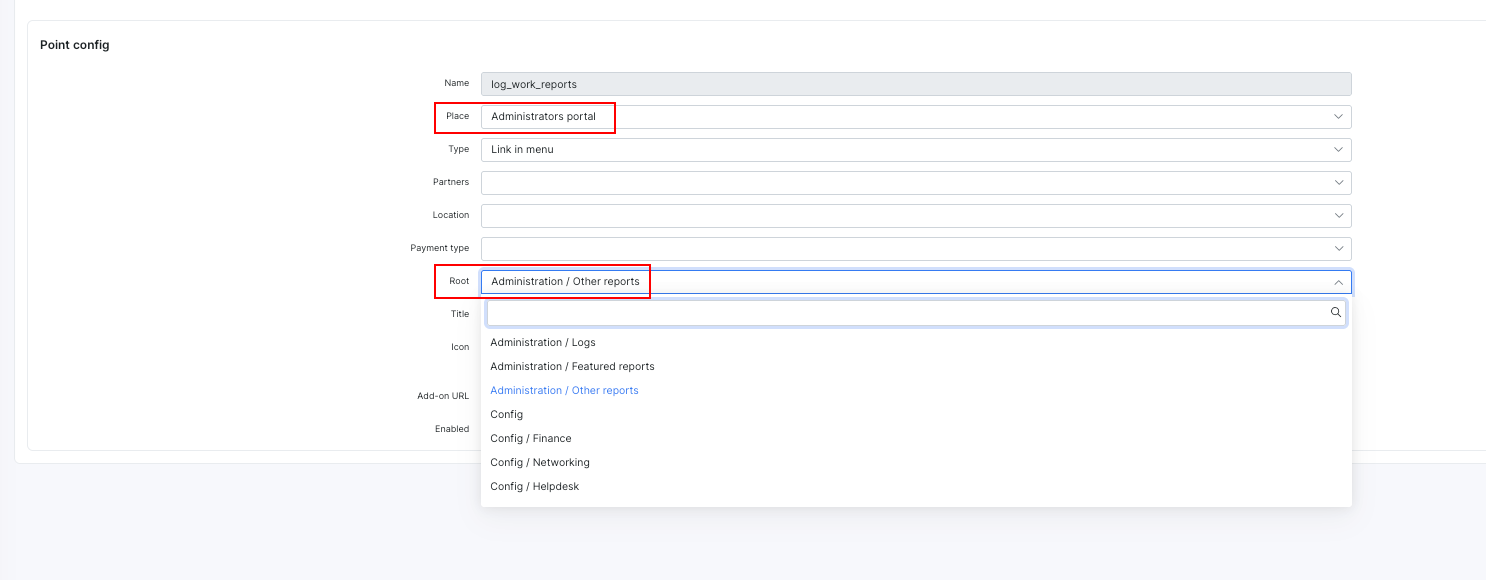Screen dimensions: 1486x580
Task: Collapse the Root dropdown via up chevron
Action: tap(1338, 282)
